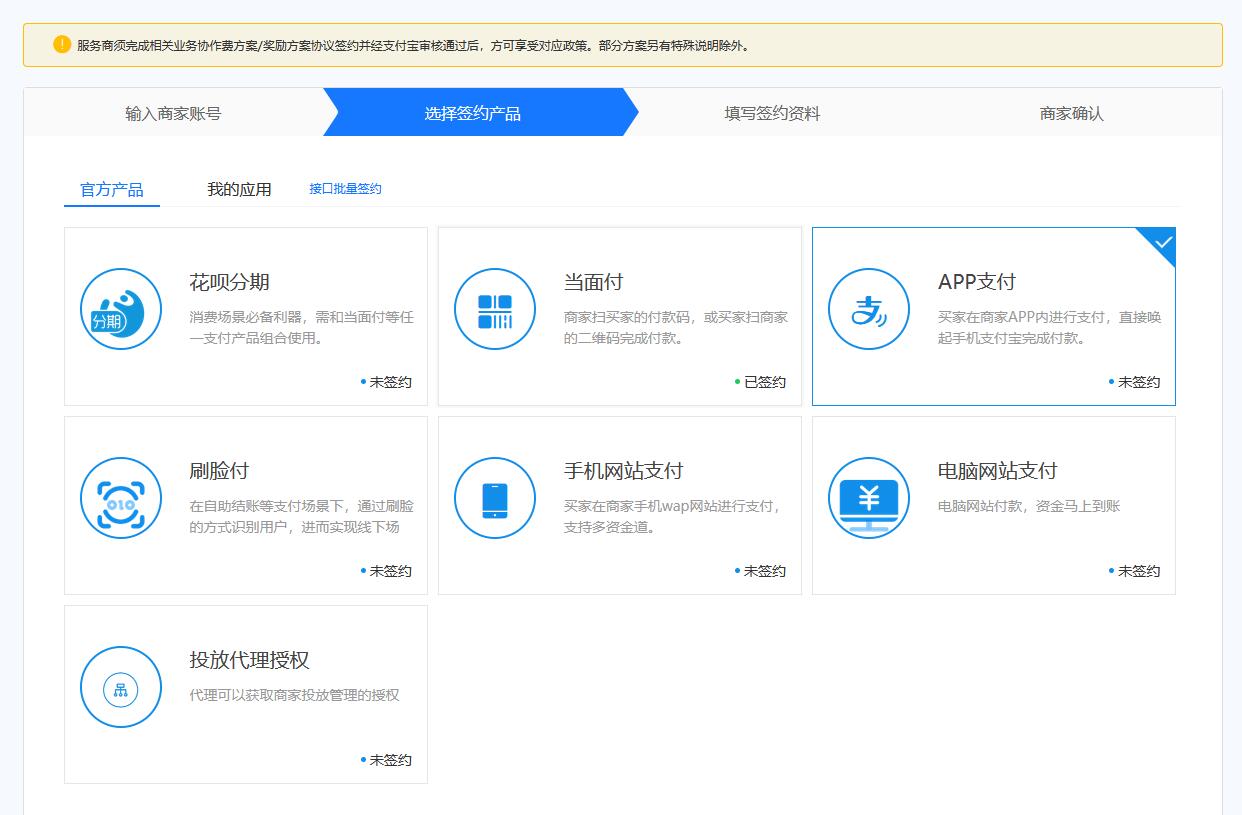Screen dimensions: 1242x815
Task: Click the 当面付 QR code icon
Action: tap(495, 309)
